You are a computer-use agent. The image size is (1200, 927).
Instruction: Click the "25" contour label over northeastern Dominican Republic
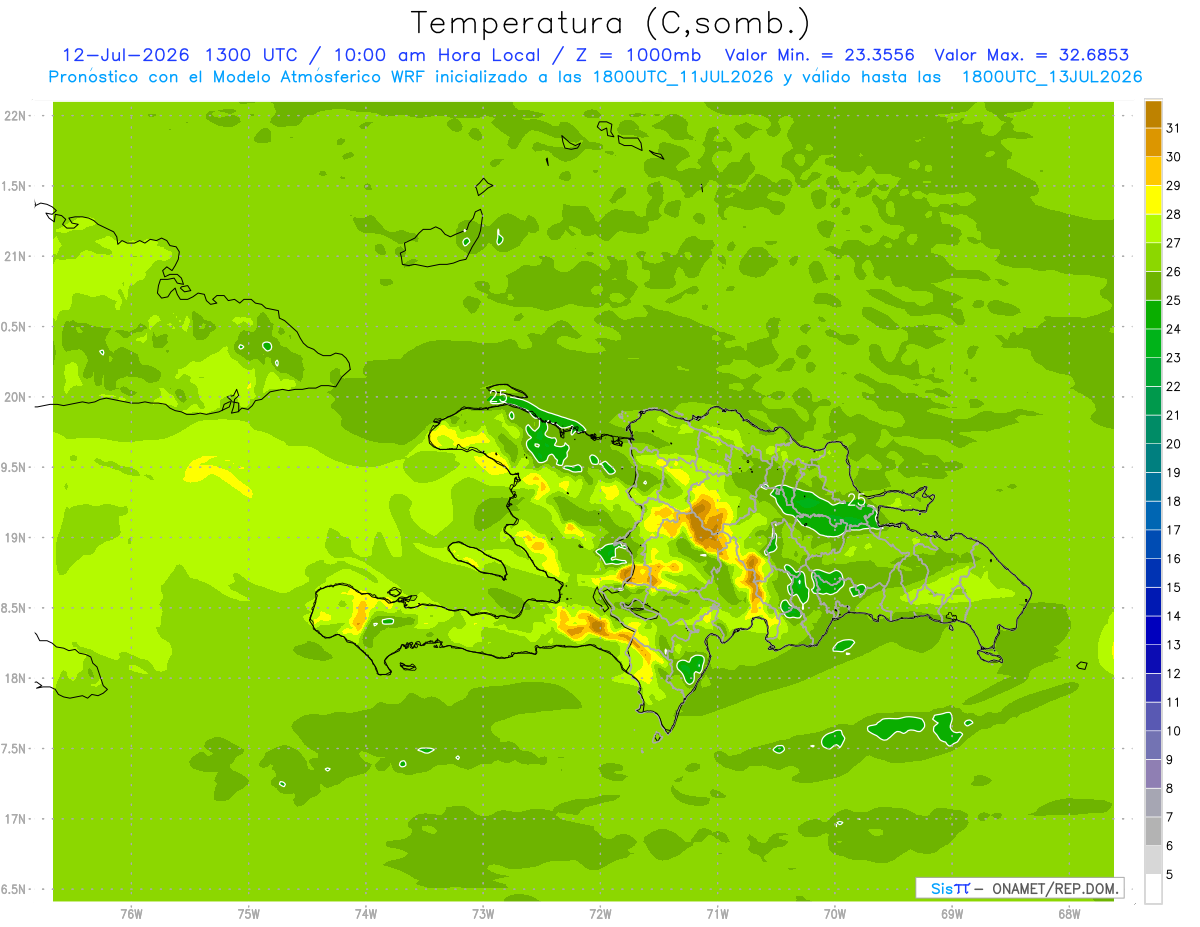(856, 498)
